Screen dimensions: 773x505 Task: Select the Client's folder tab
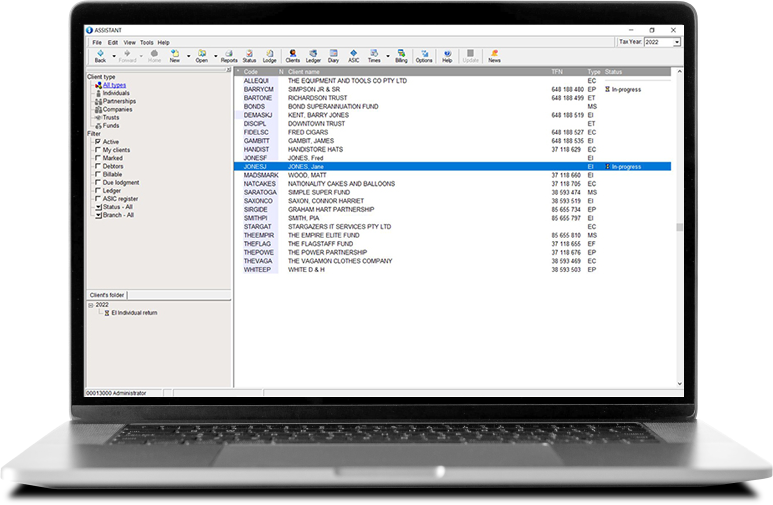(108, 295)
